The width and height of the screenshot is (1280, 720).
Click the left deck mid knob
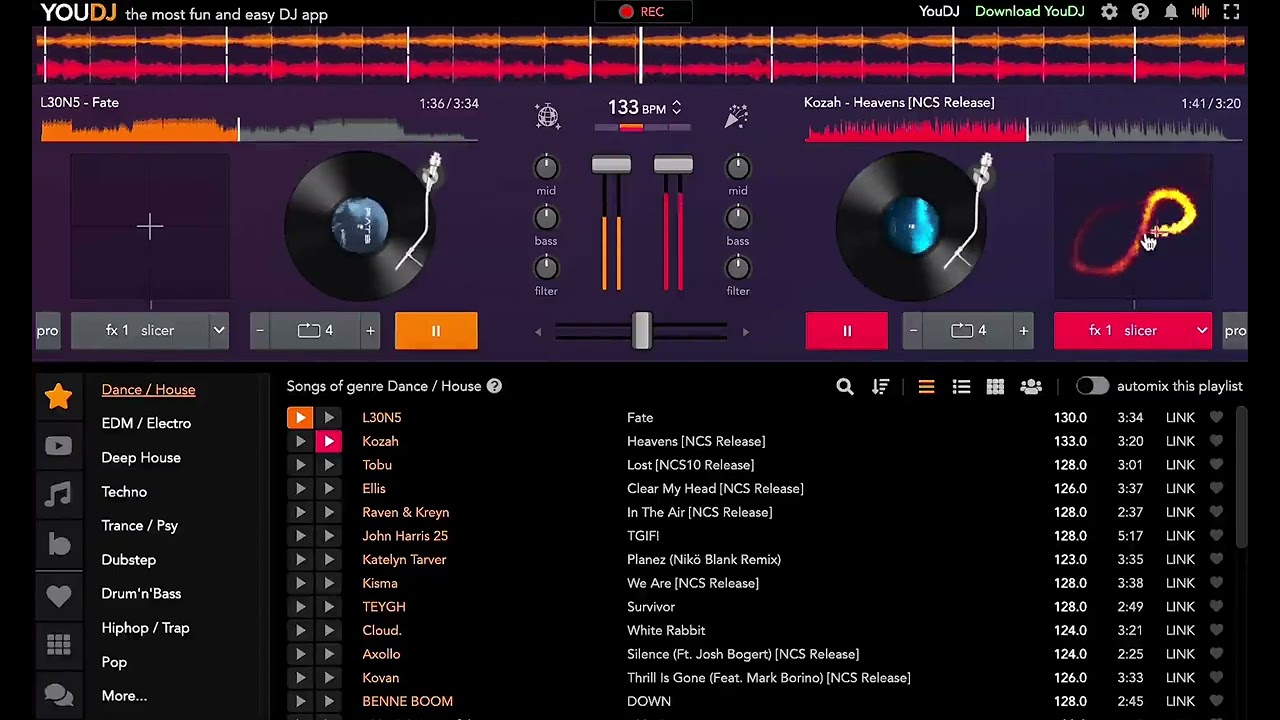click(x=546, y=168)
